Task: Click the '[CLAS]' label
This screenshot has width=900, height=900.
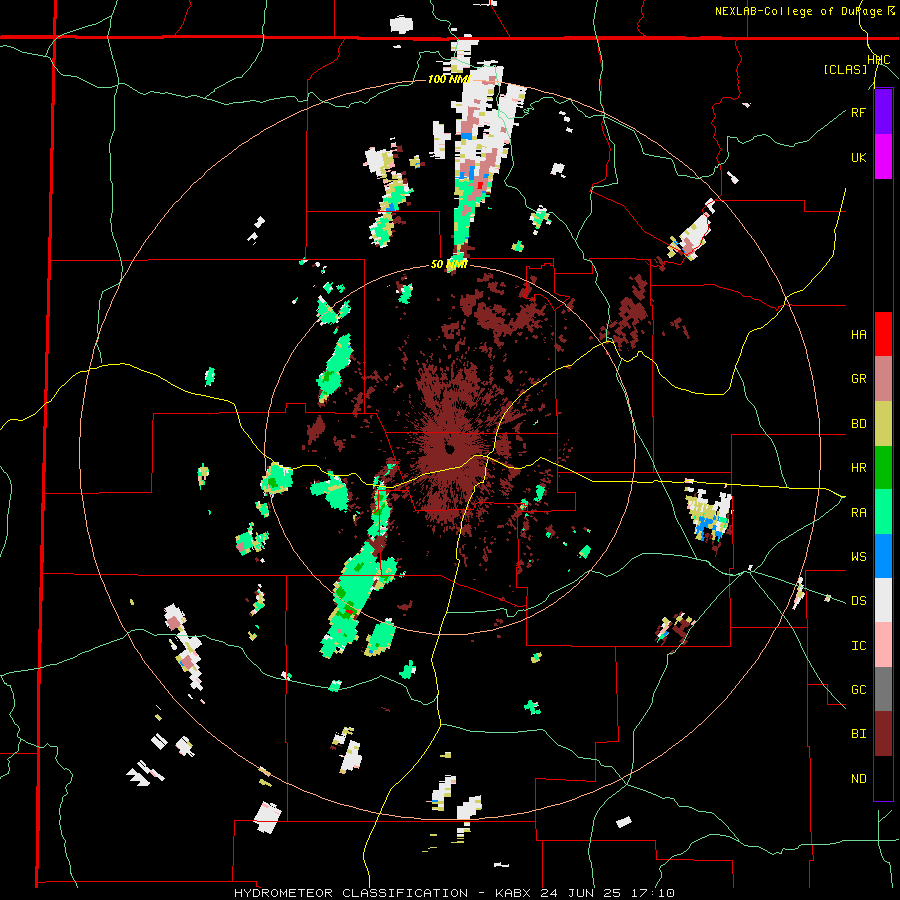Action: [x=845, y=69]
